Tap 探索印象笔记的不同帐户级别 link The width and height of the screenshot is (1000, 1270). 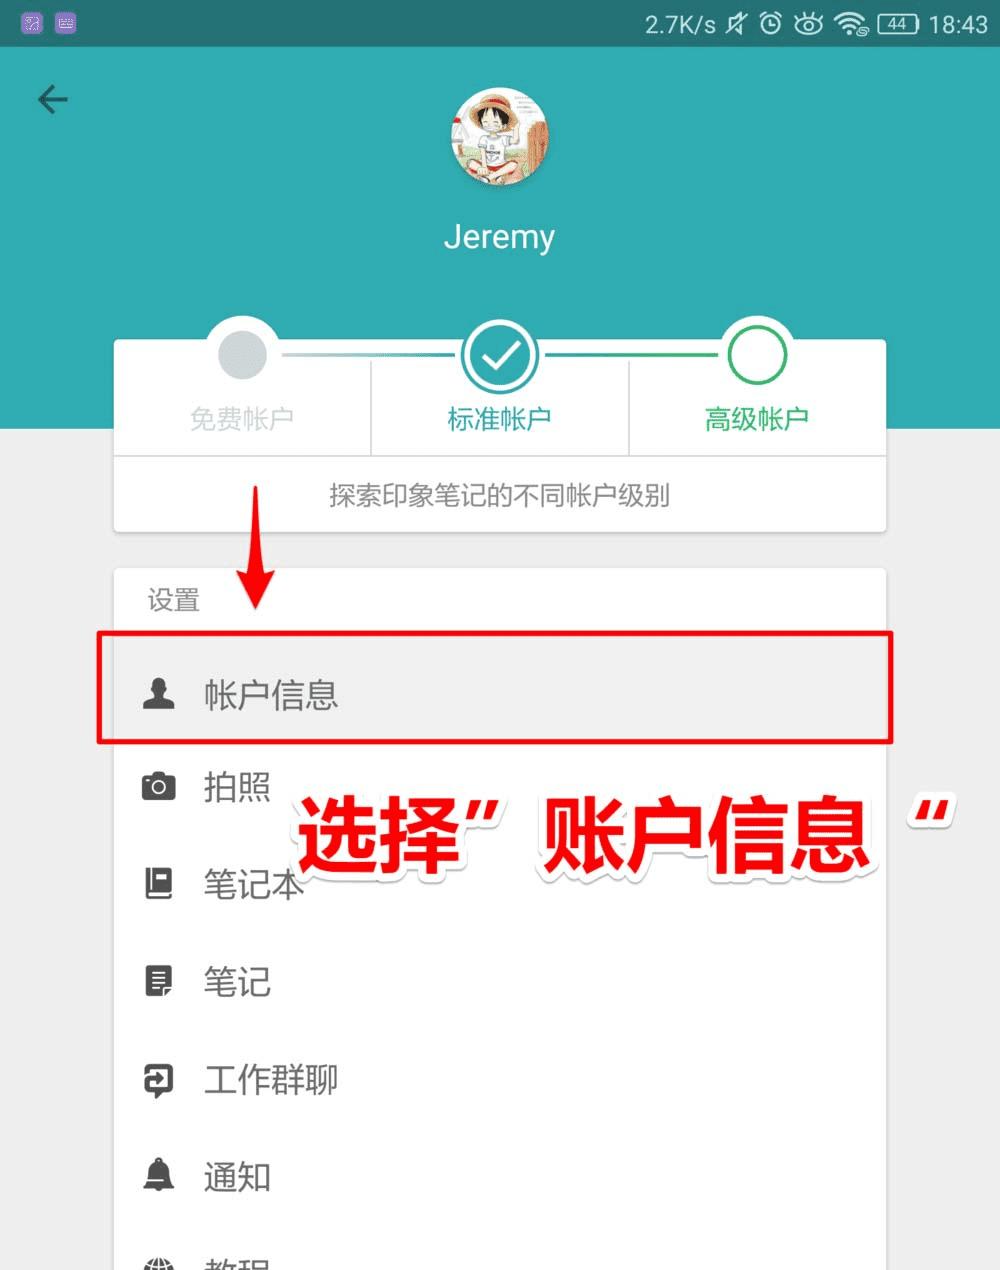point(500,495)
